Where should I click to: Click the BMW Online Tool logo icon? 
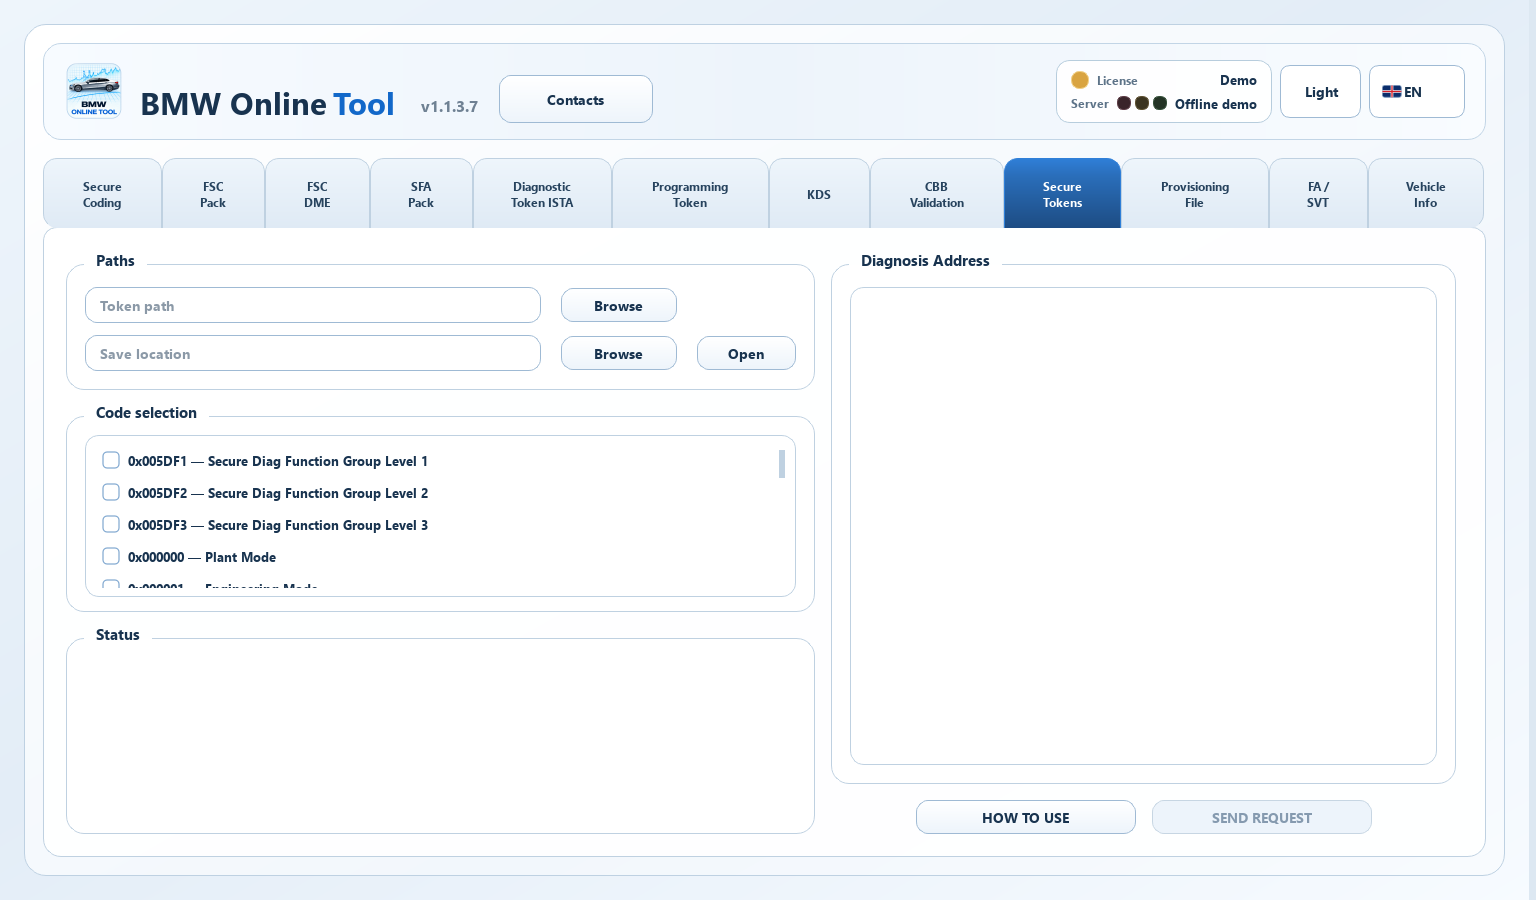click(x=94, y=91)
